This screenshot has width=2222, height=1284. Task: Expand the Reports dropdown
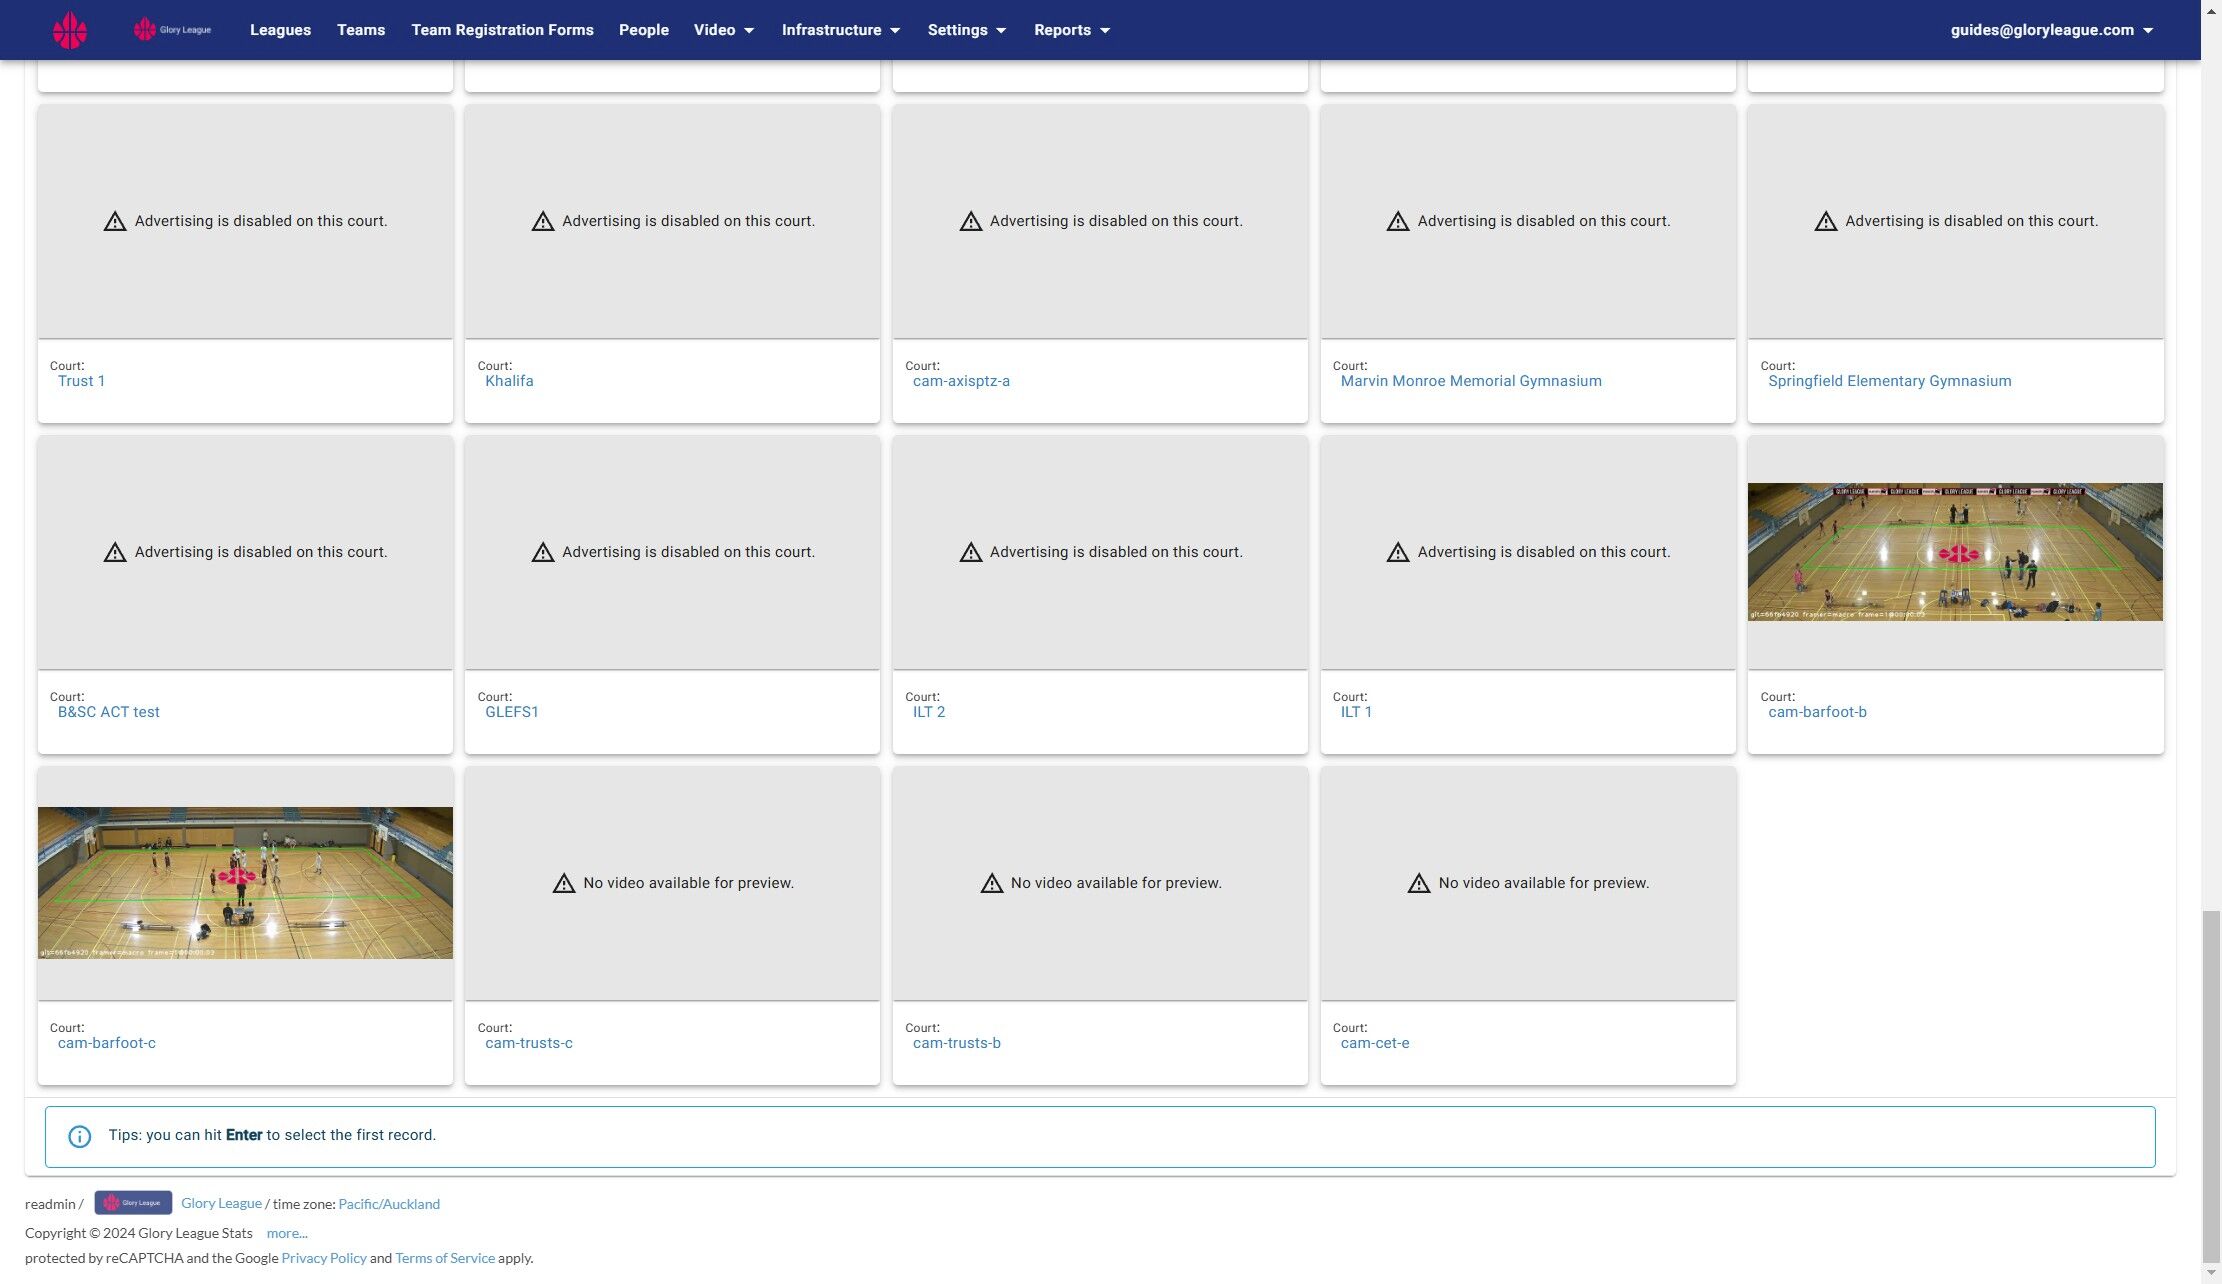tap(1072, 30)
